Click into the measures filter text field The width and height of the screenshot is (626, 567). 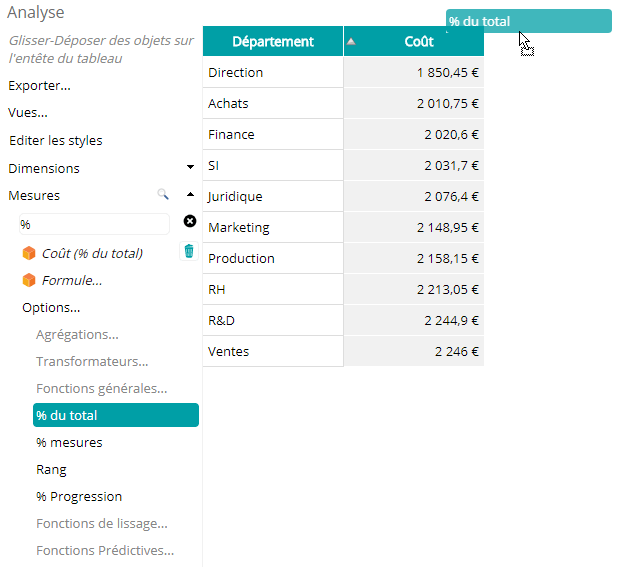pyautogui.click(x=94, y=224)
